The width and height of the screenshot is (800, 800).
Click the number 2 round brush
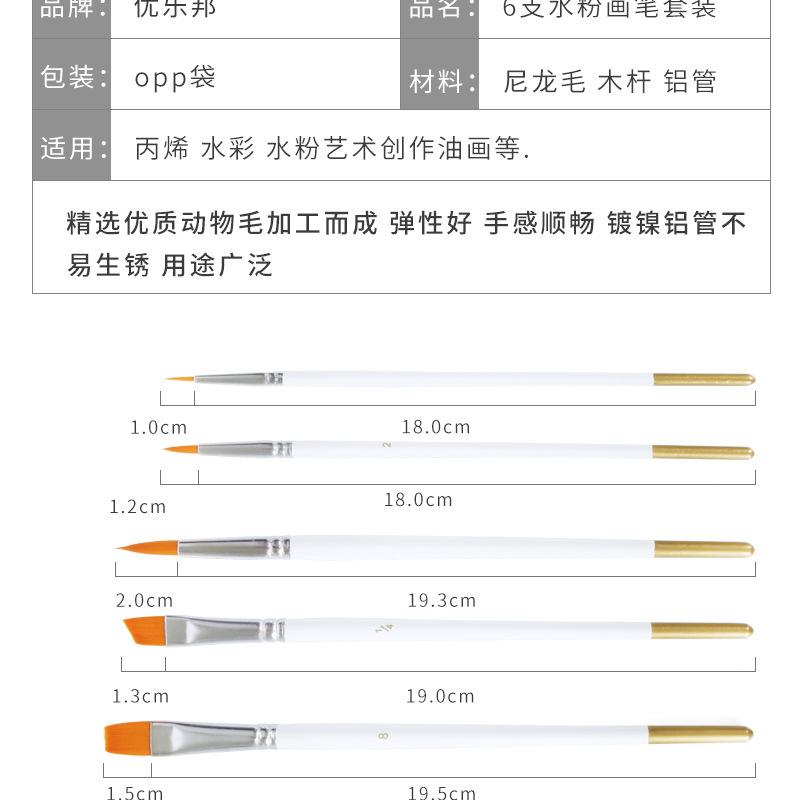pyautogui.click(x=458, y=451)
